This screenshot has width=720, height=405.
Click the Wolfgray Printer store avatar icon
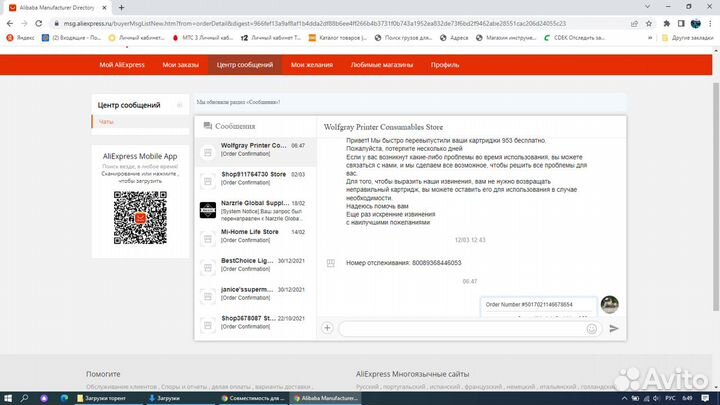[x=208, y=152]
